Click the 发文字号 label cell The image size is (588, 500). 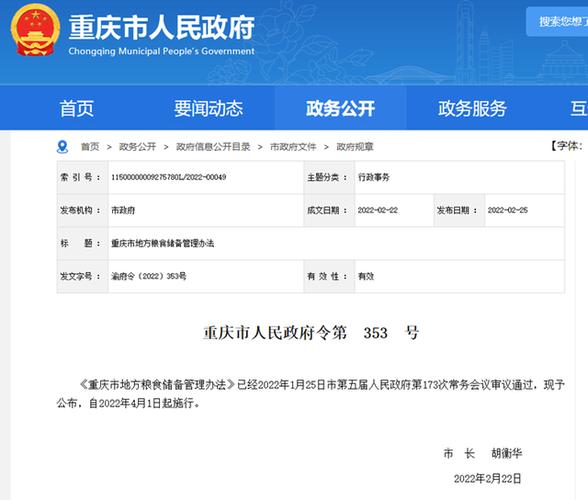coord(82,276)
